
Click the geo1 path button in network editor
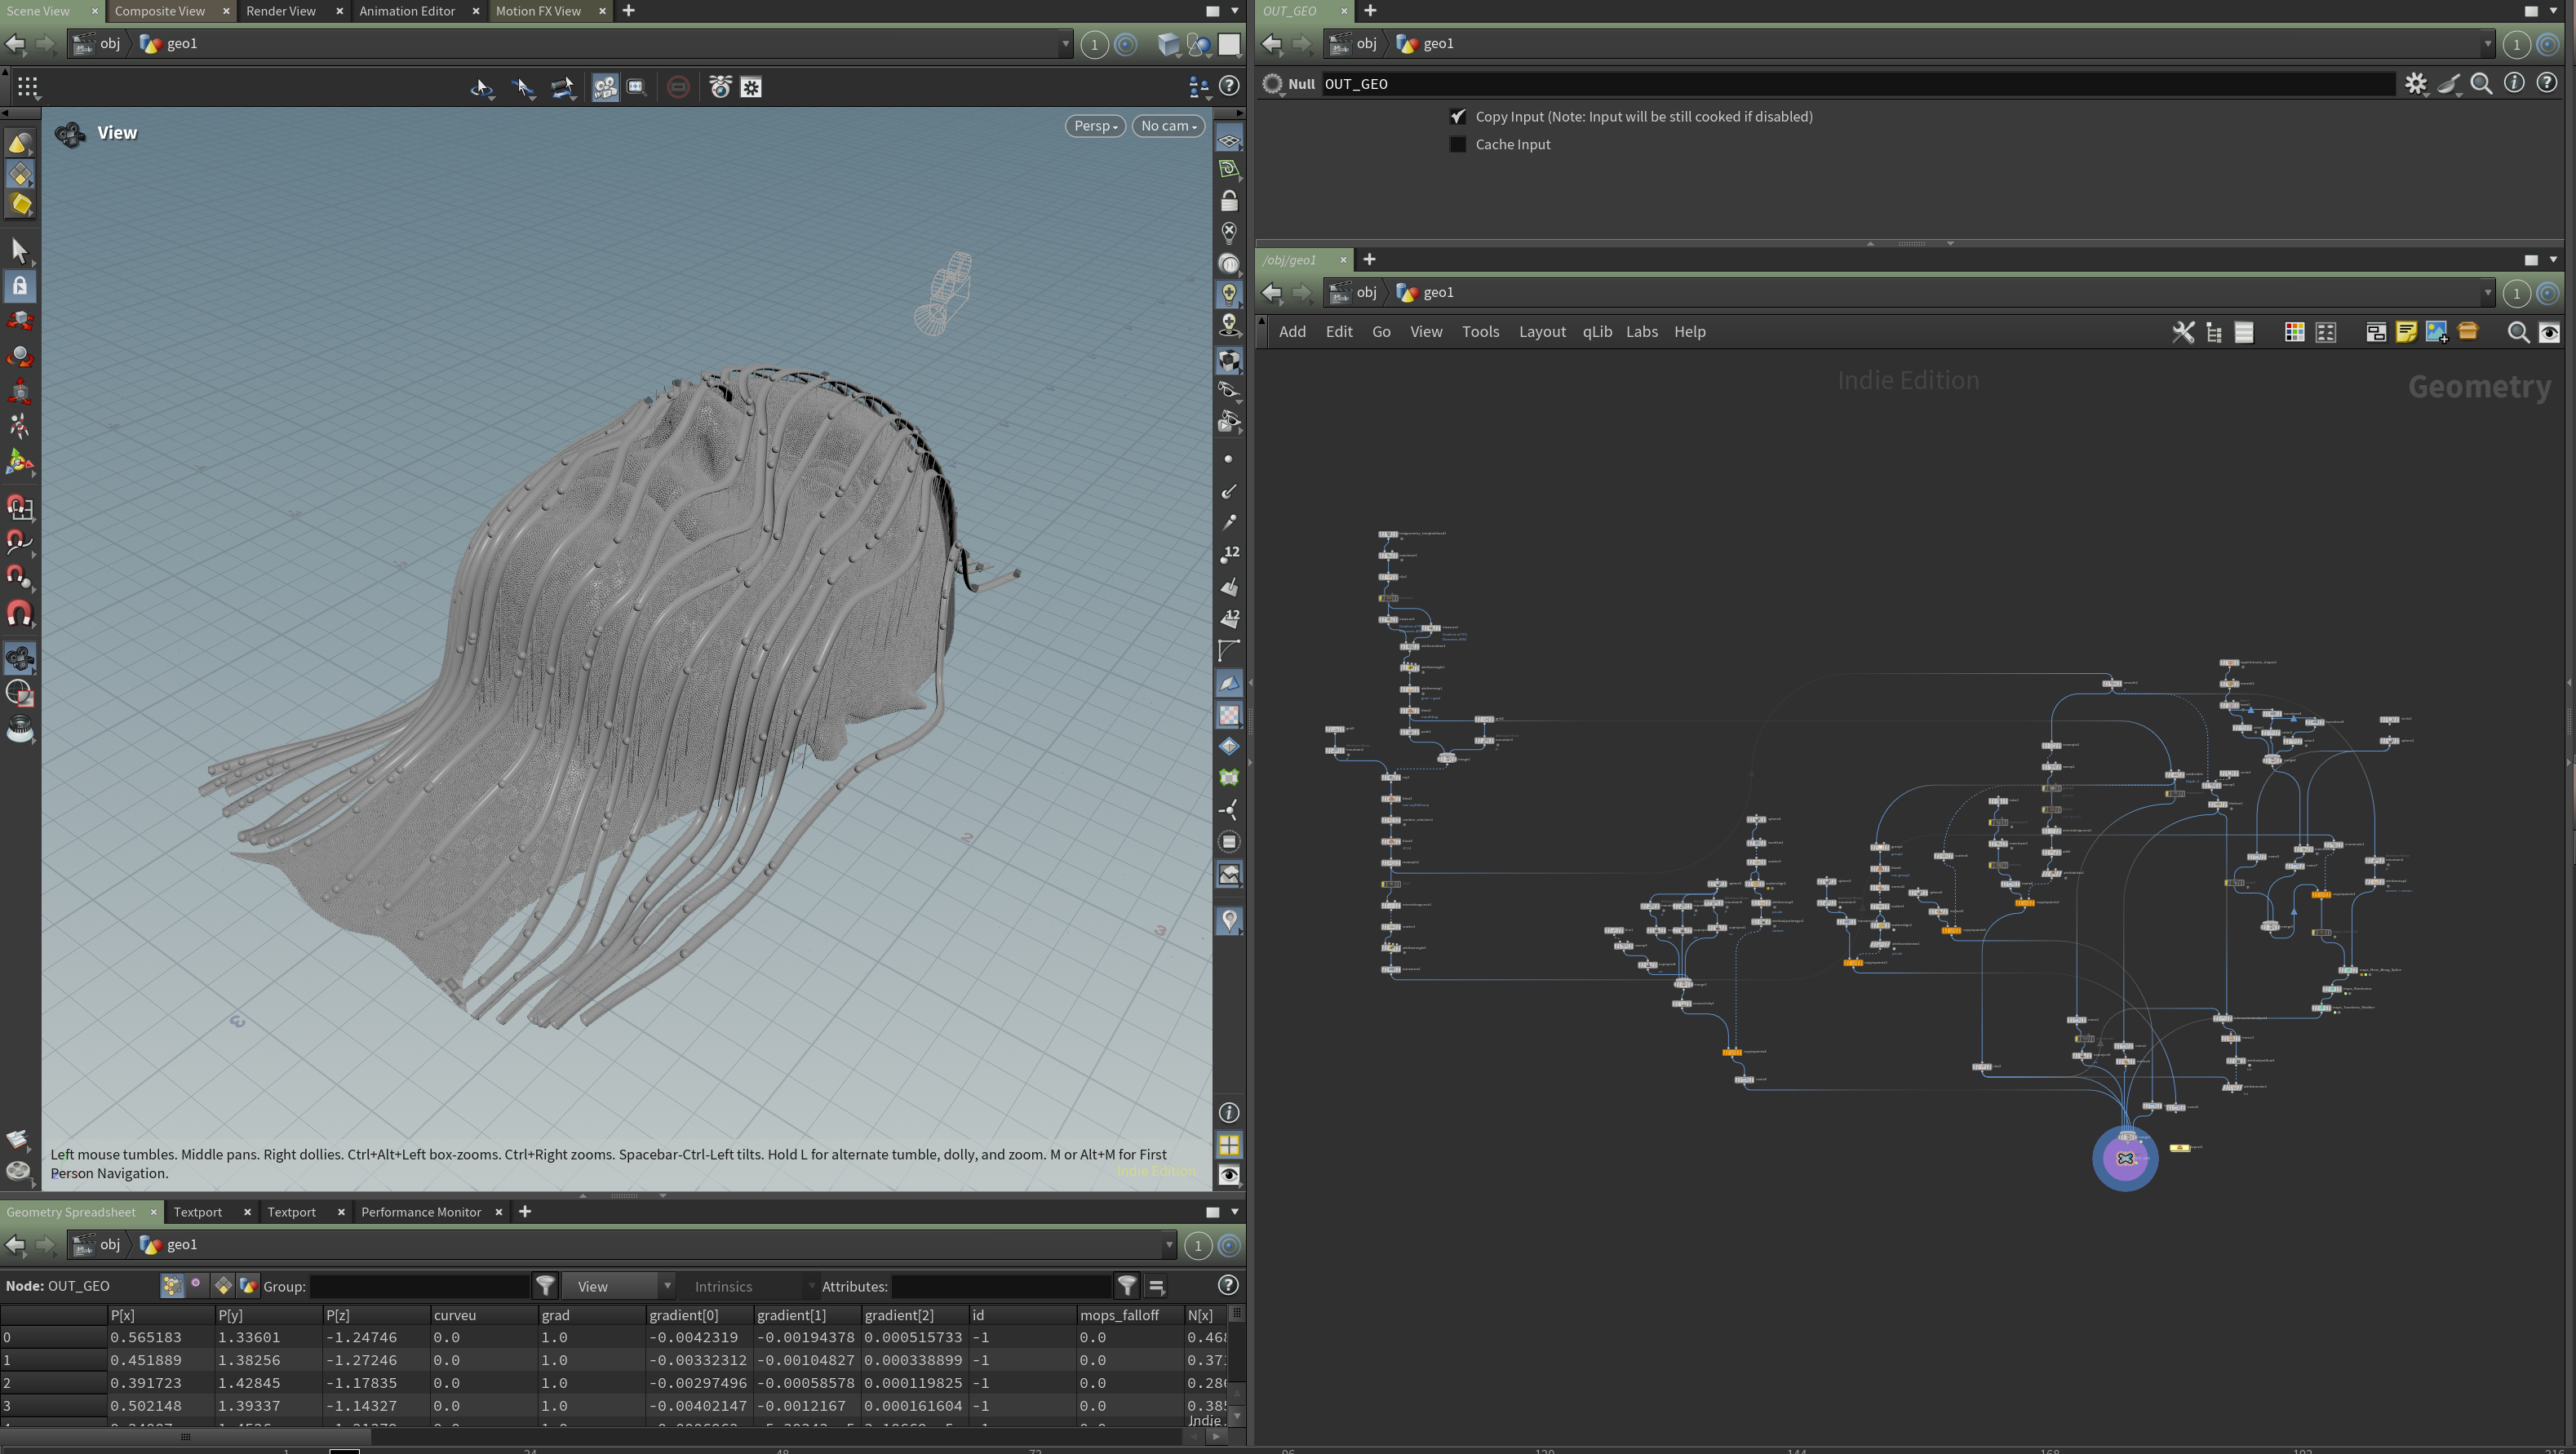1426,293
